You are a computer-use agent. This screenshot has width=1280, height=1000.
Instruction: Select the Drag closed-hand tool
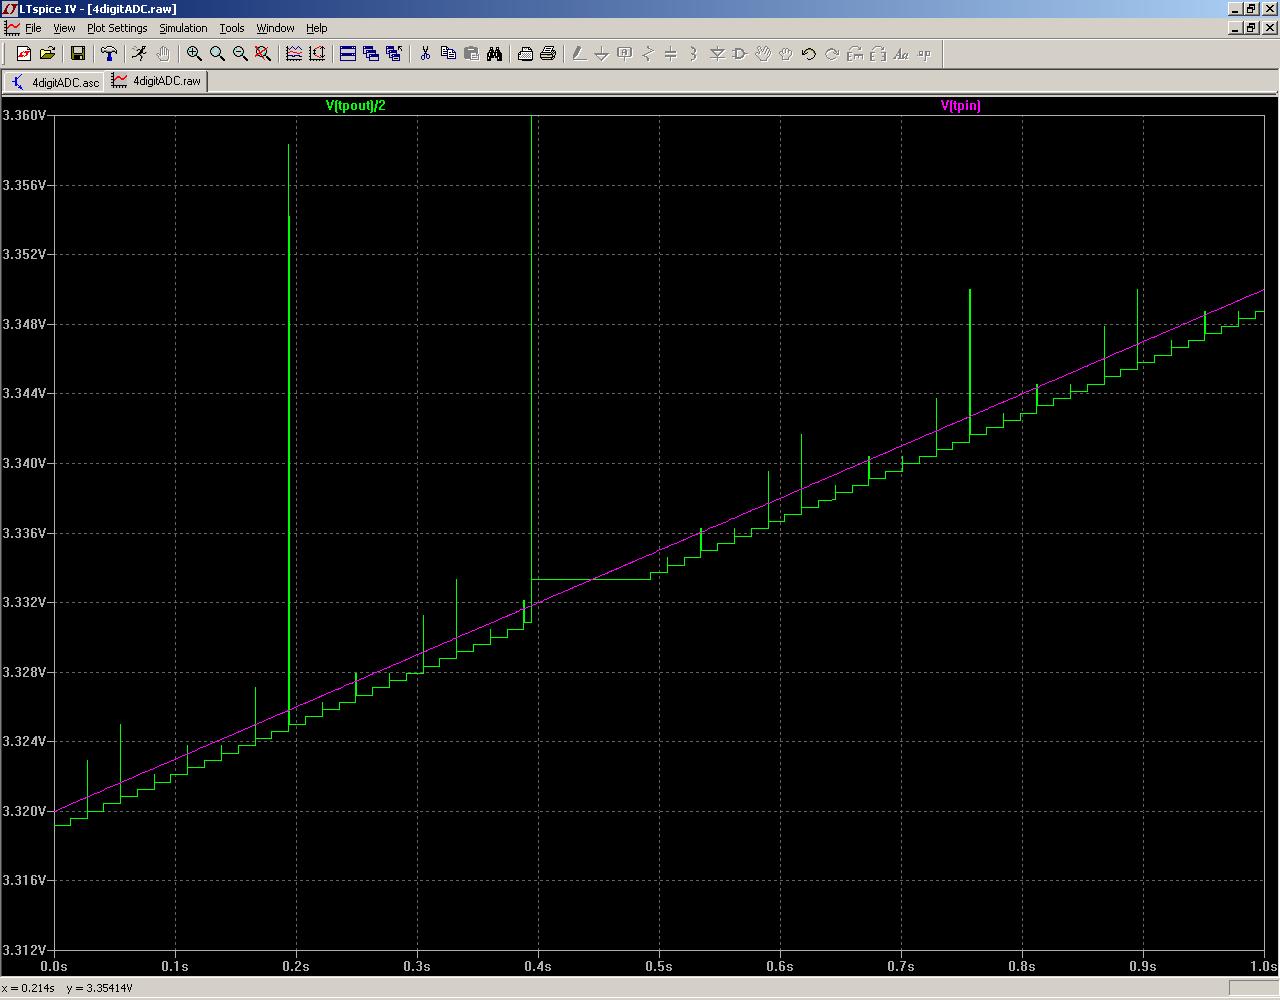[786, 54]
